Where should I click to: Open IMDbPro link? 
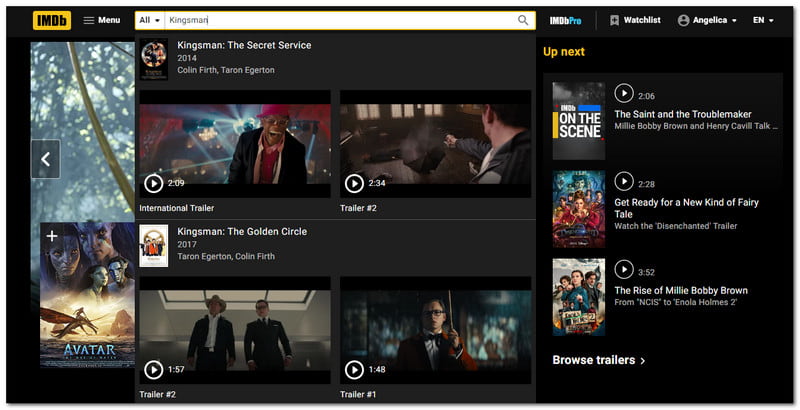pyautogui.click(x=565, y=20)
